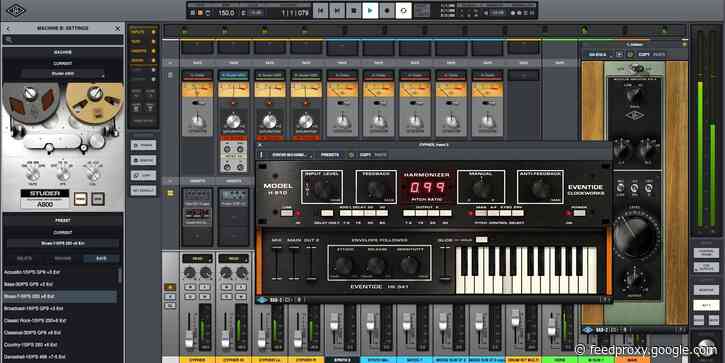Viewport: 725px width, 363px height.
Task: Toggle second square Studer button beside A800 label
Action: tap(98, 199)
